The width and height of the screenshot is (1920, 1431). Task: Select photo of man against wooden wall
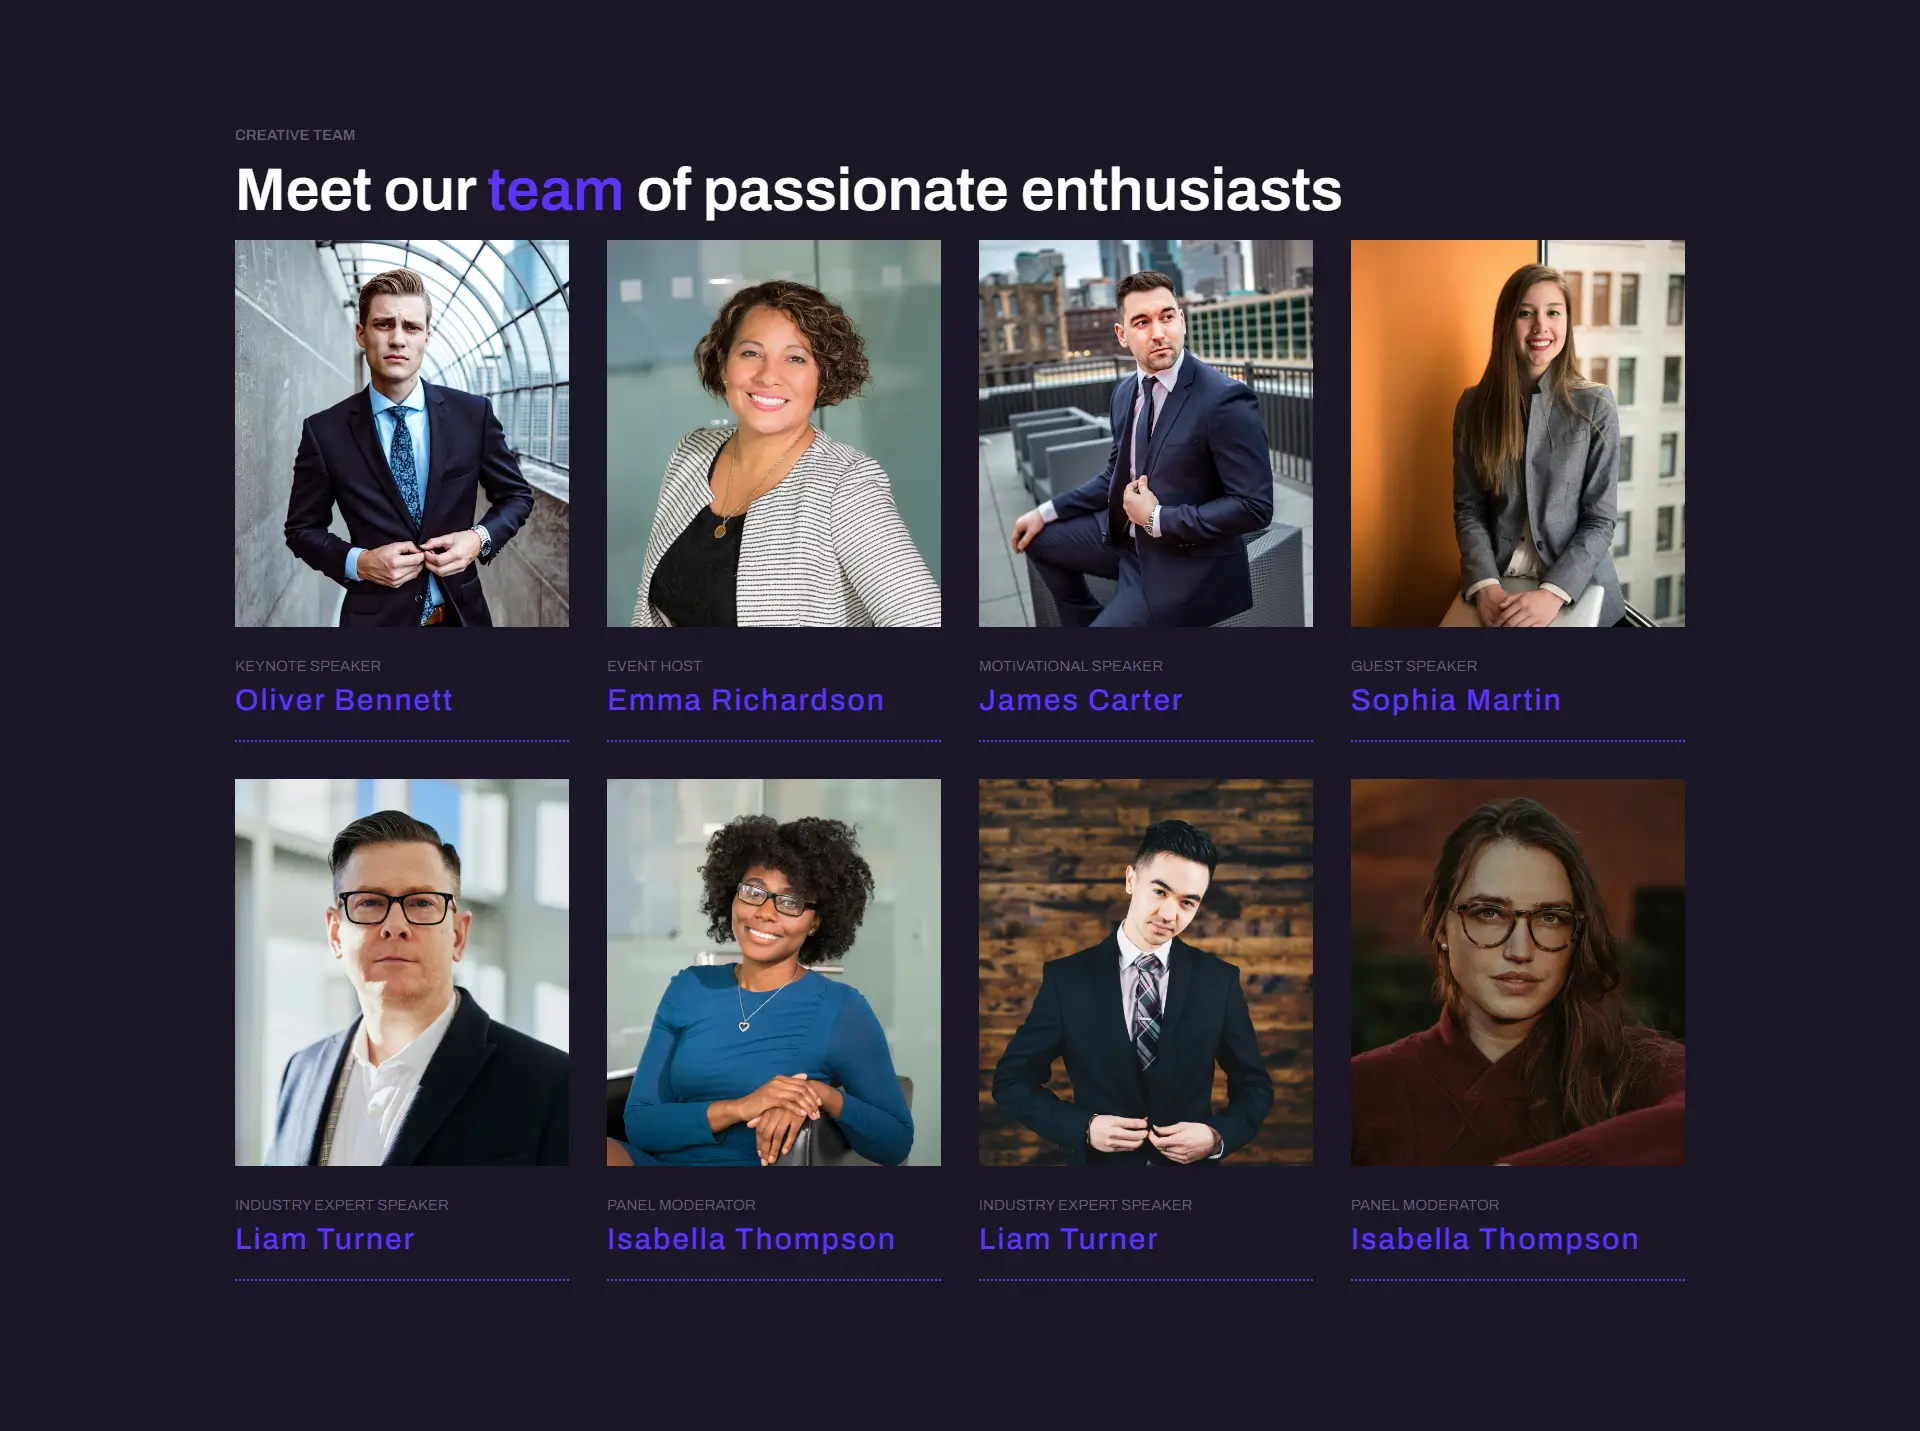click(x=1145, y=972)
